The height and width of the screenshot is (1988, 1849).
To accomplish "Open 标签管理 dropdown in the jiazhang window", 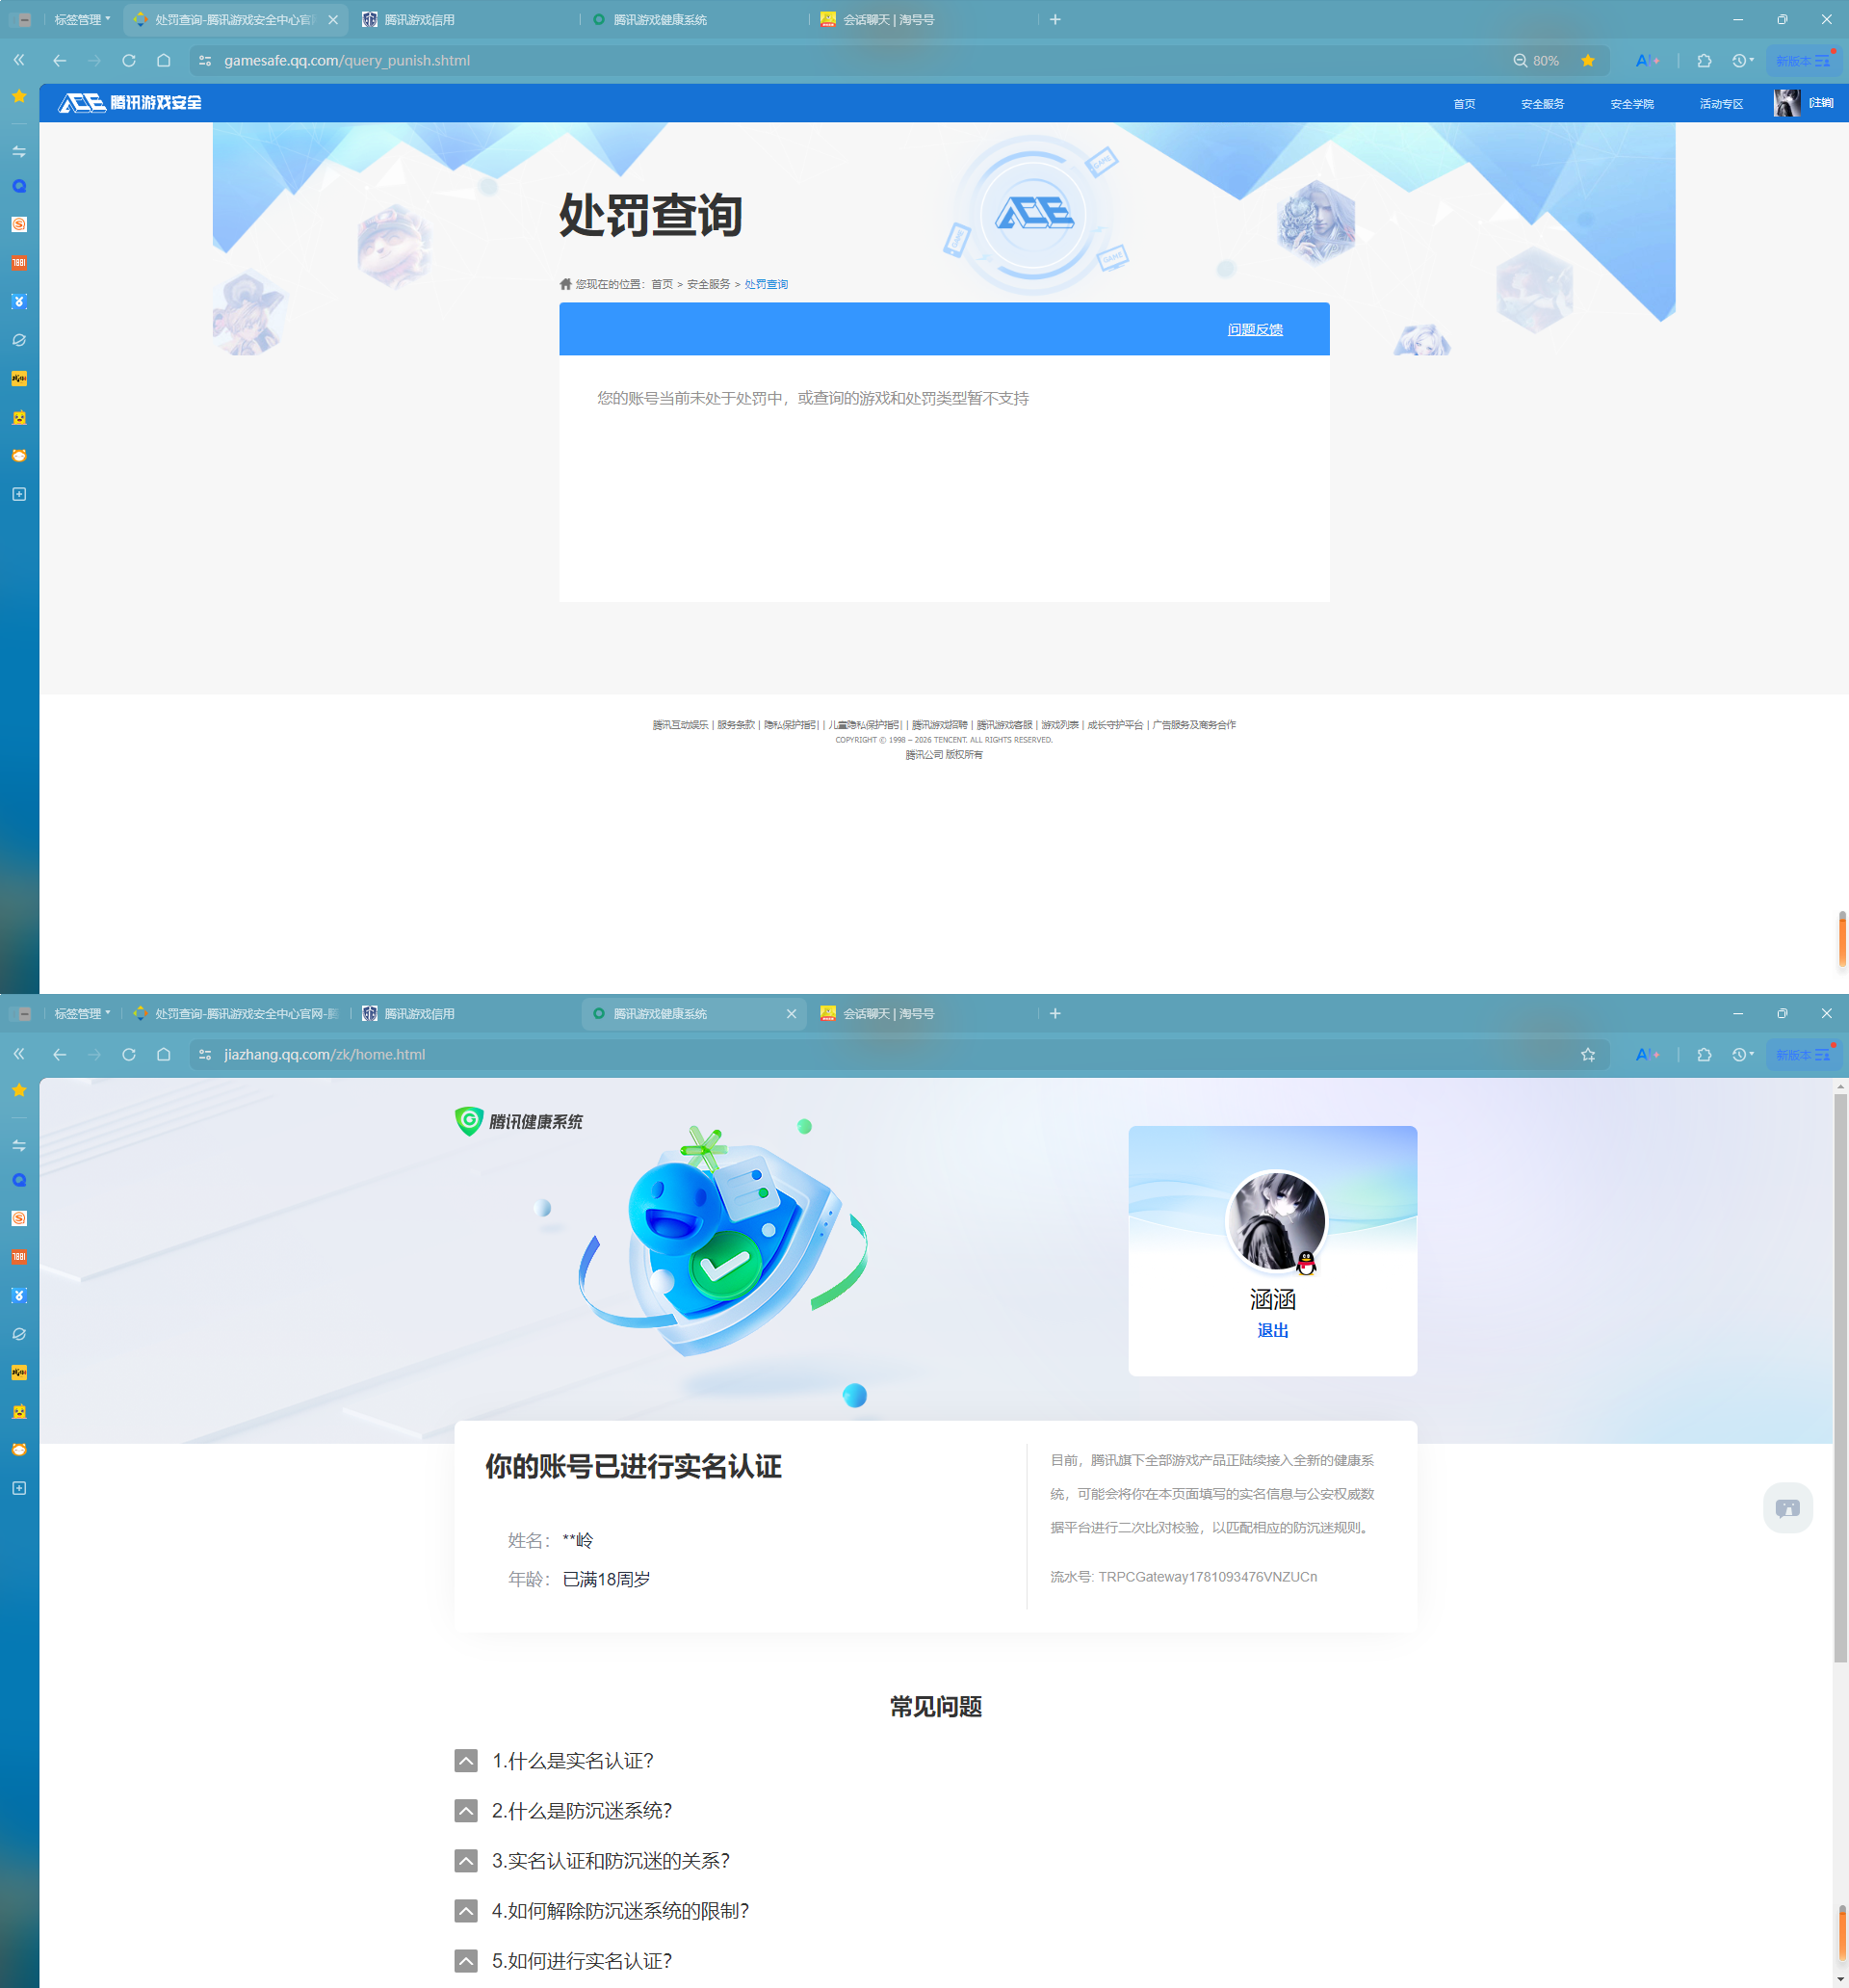I will tap(82, 1013).
